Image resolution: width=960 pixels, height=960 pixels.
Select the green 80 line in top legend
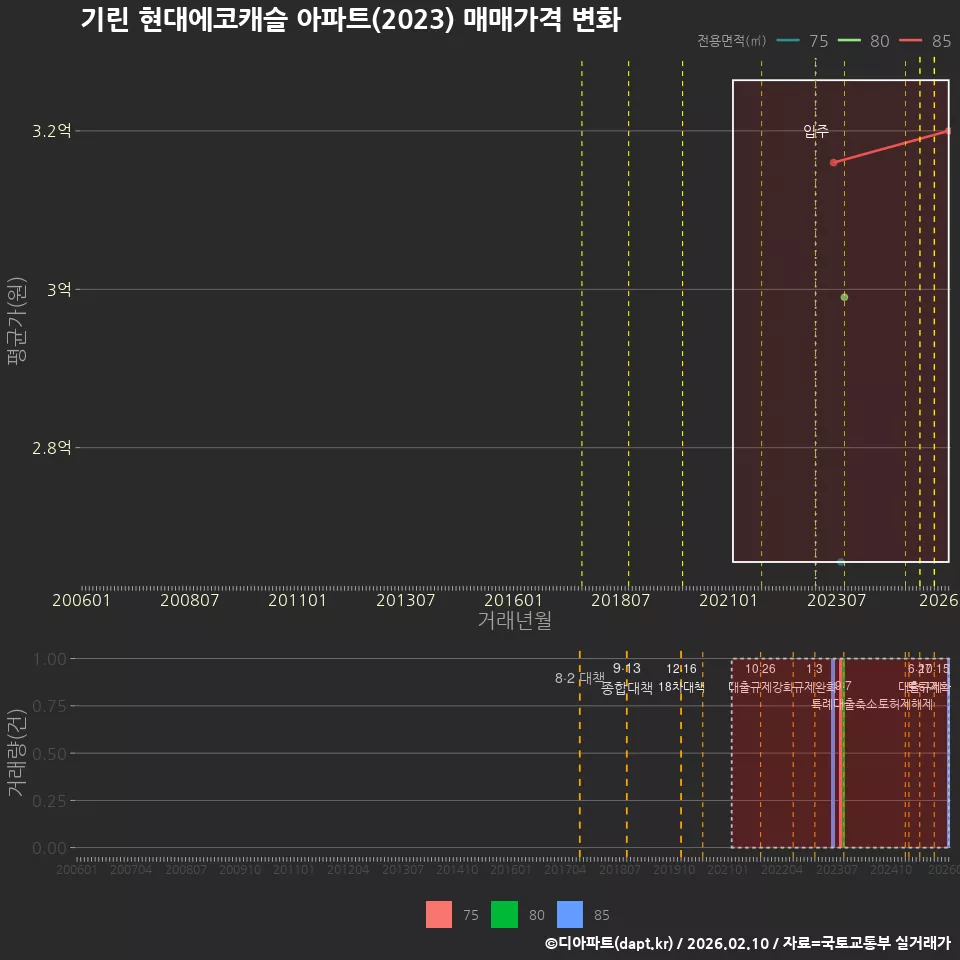coord(849,40)
